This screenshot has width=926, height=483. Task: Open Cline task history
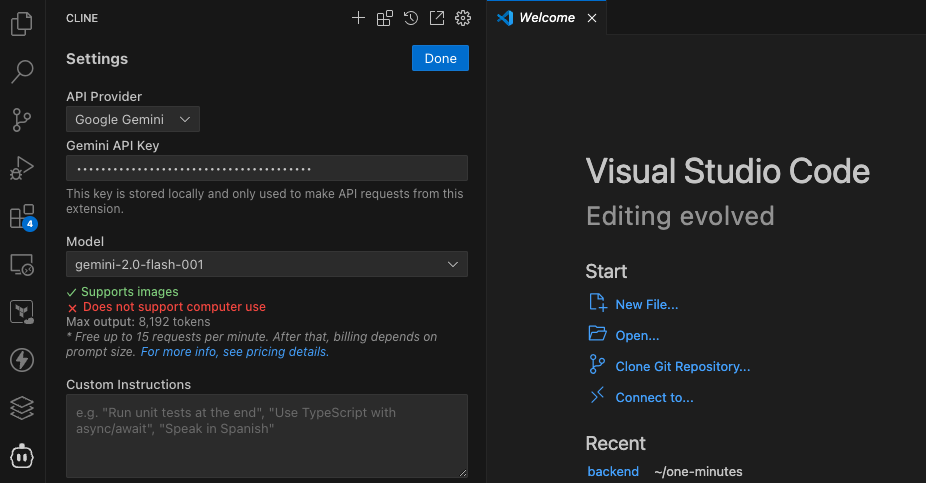pyautogui.click(x=411, y=18)
